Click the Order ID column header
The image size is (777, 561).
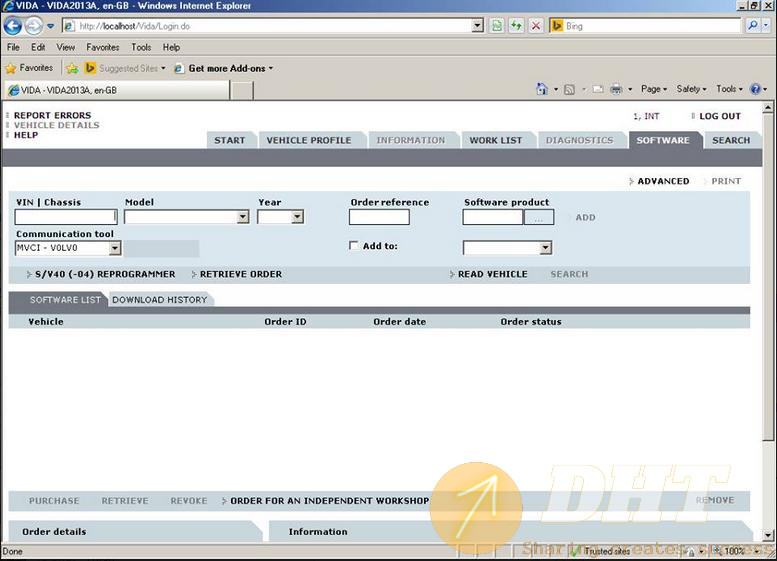click(285, 322)
